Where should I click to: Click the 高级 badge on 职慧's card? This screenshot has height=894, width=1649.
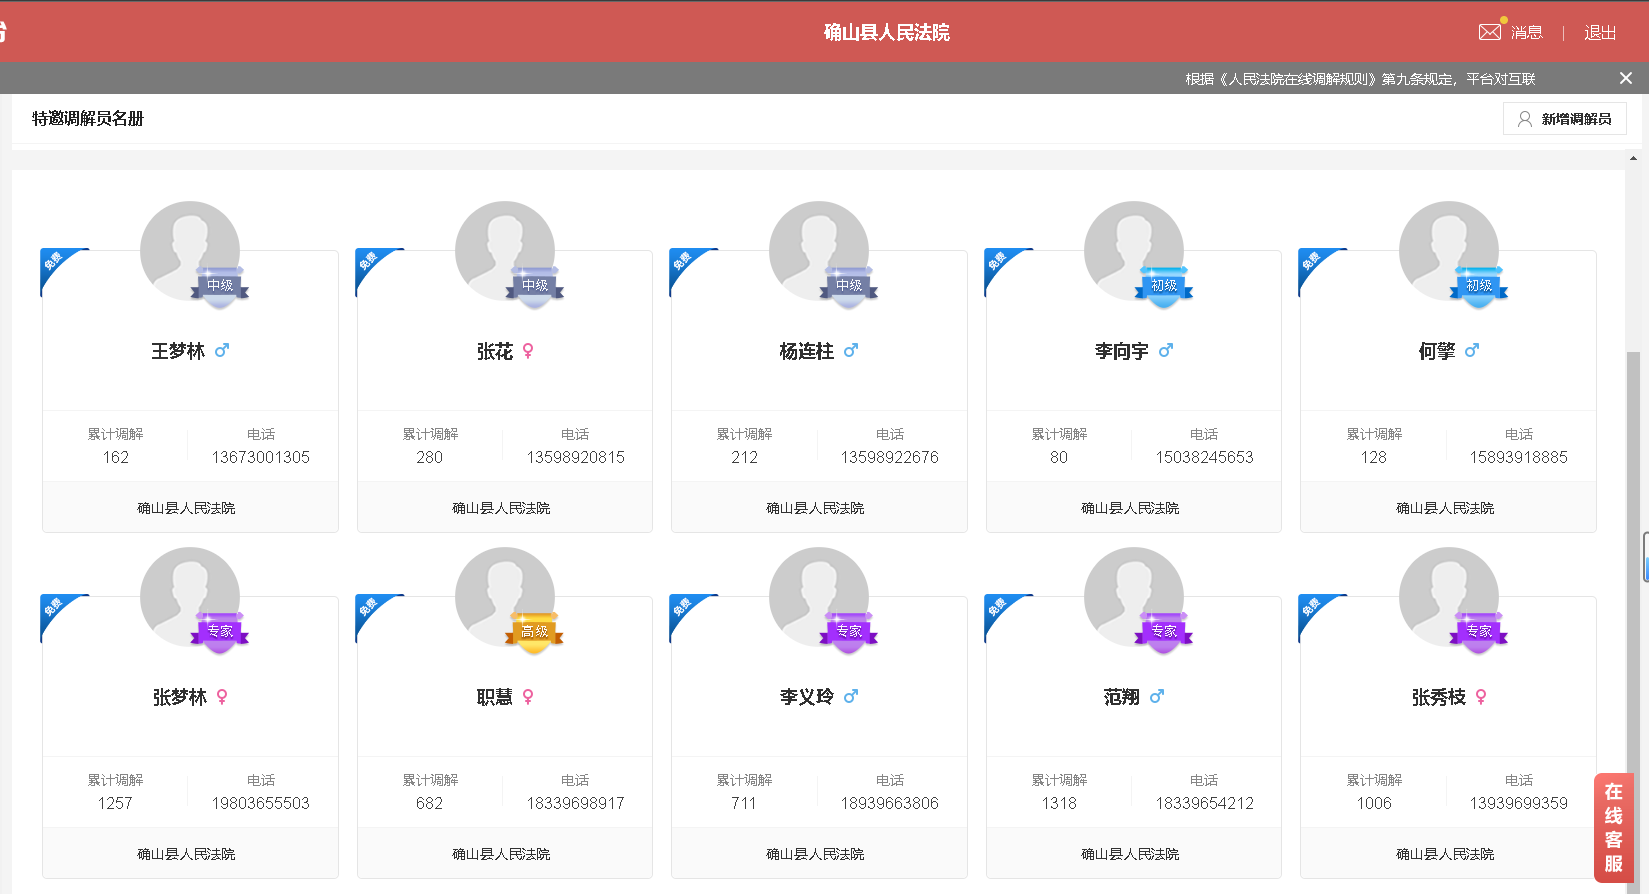pyautogui.click(x=535, y=632)
